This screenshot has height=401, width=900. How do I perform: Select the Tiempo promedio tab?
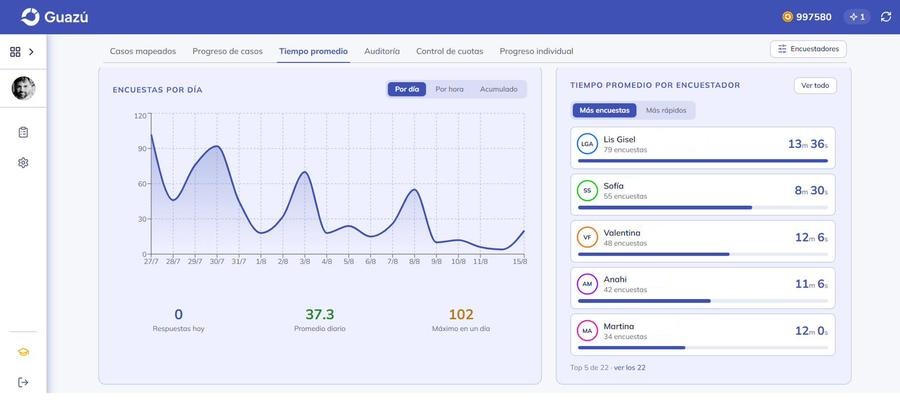coord(313,51)
